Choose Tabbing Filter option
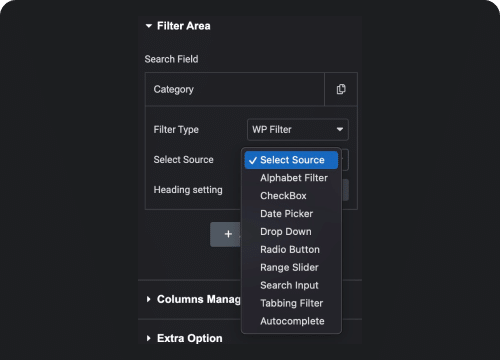 click(x=291, y=303)
